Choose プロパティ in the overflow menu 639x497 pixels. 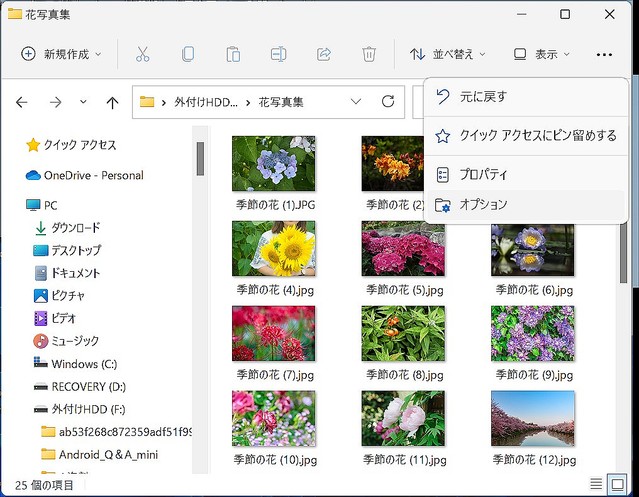click(483, 174)
